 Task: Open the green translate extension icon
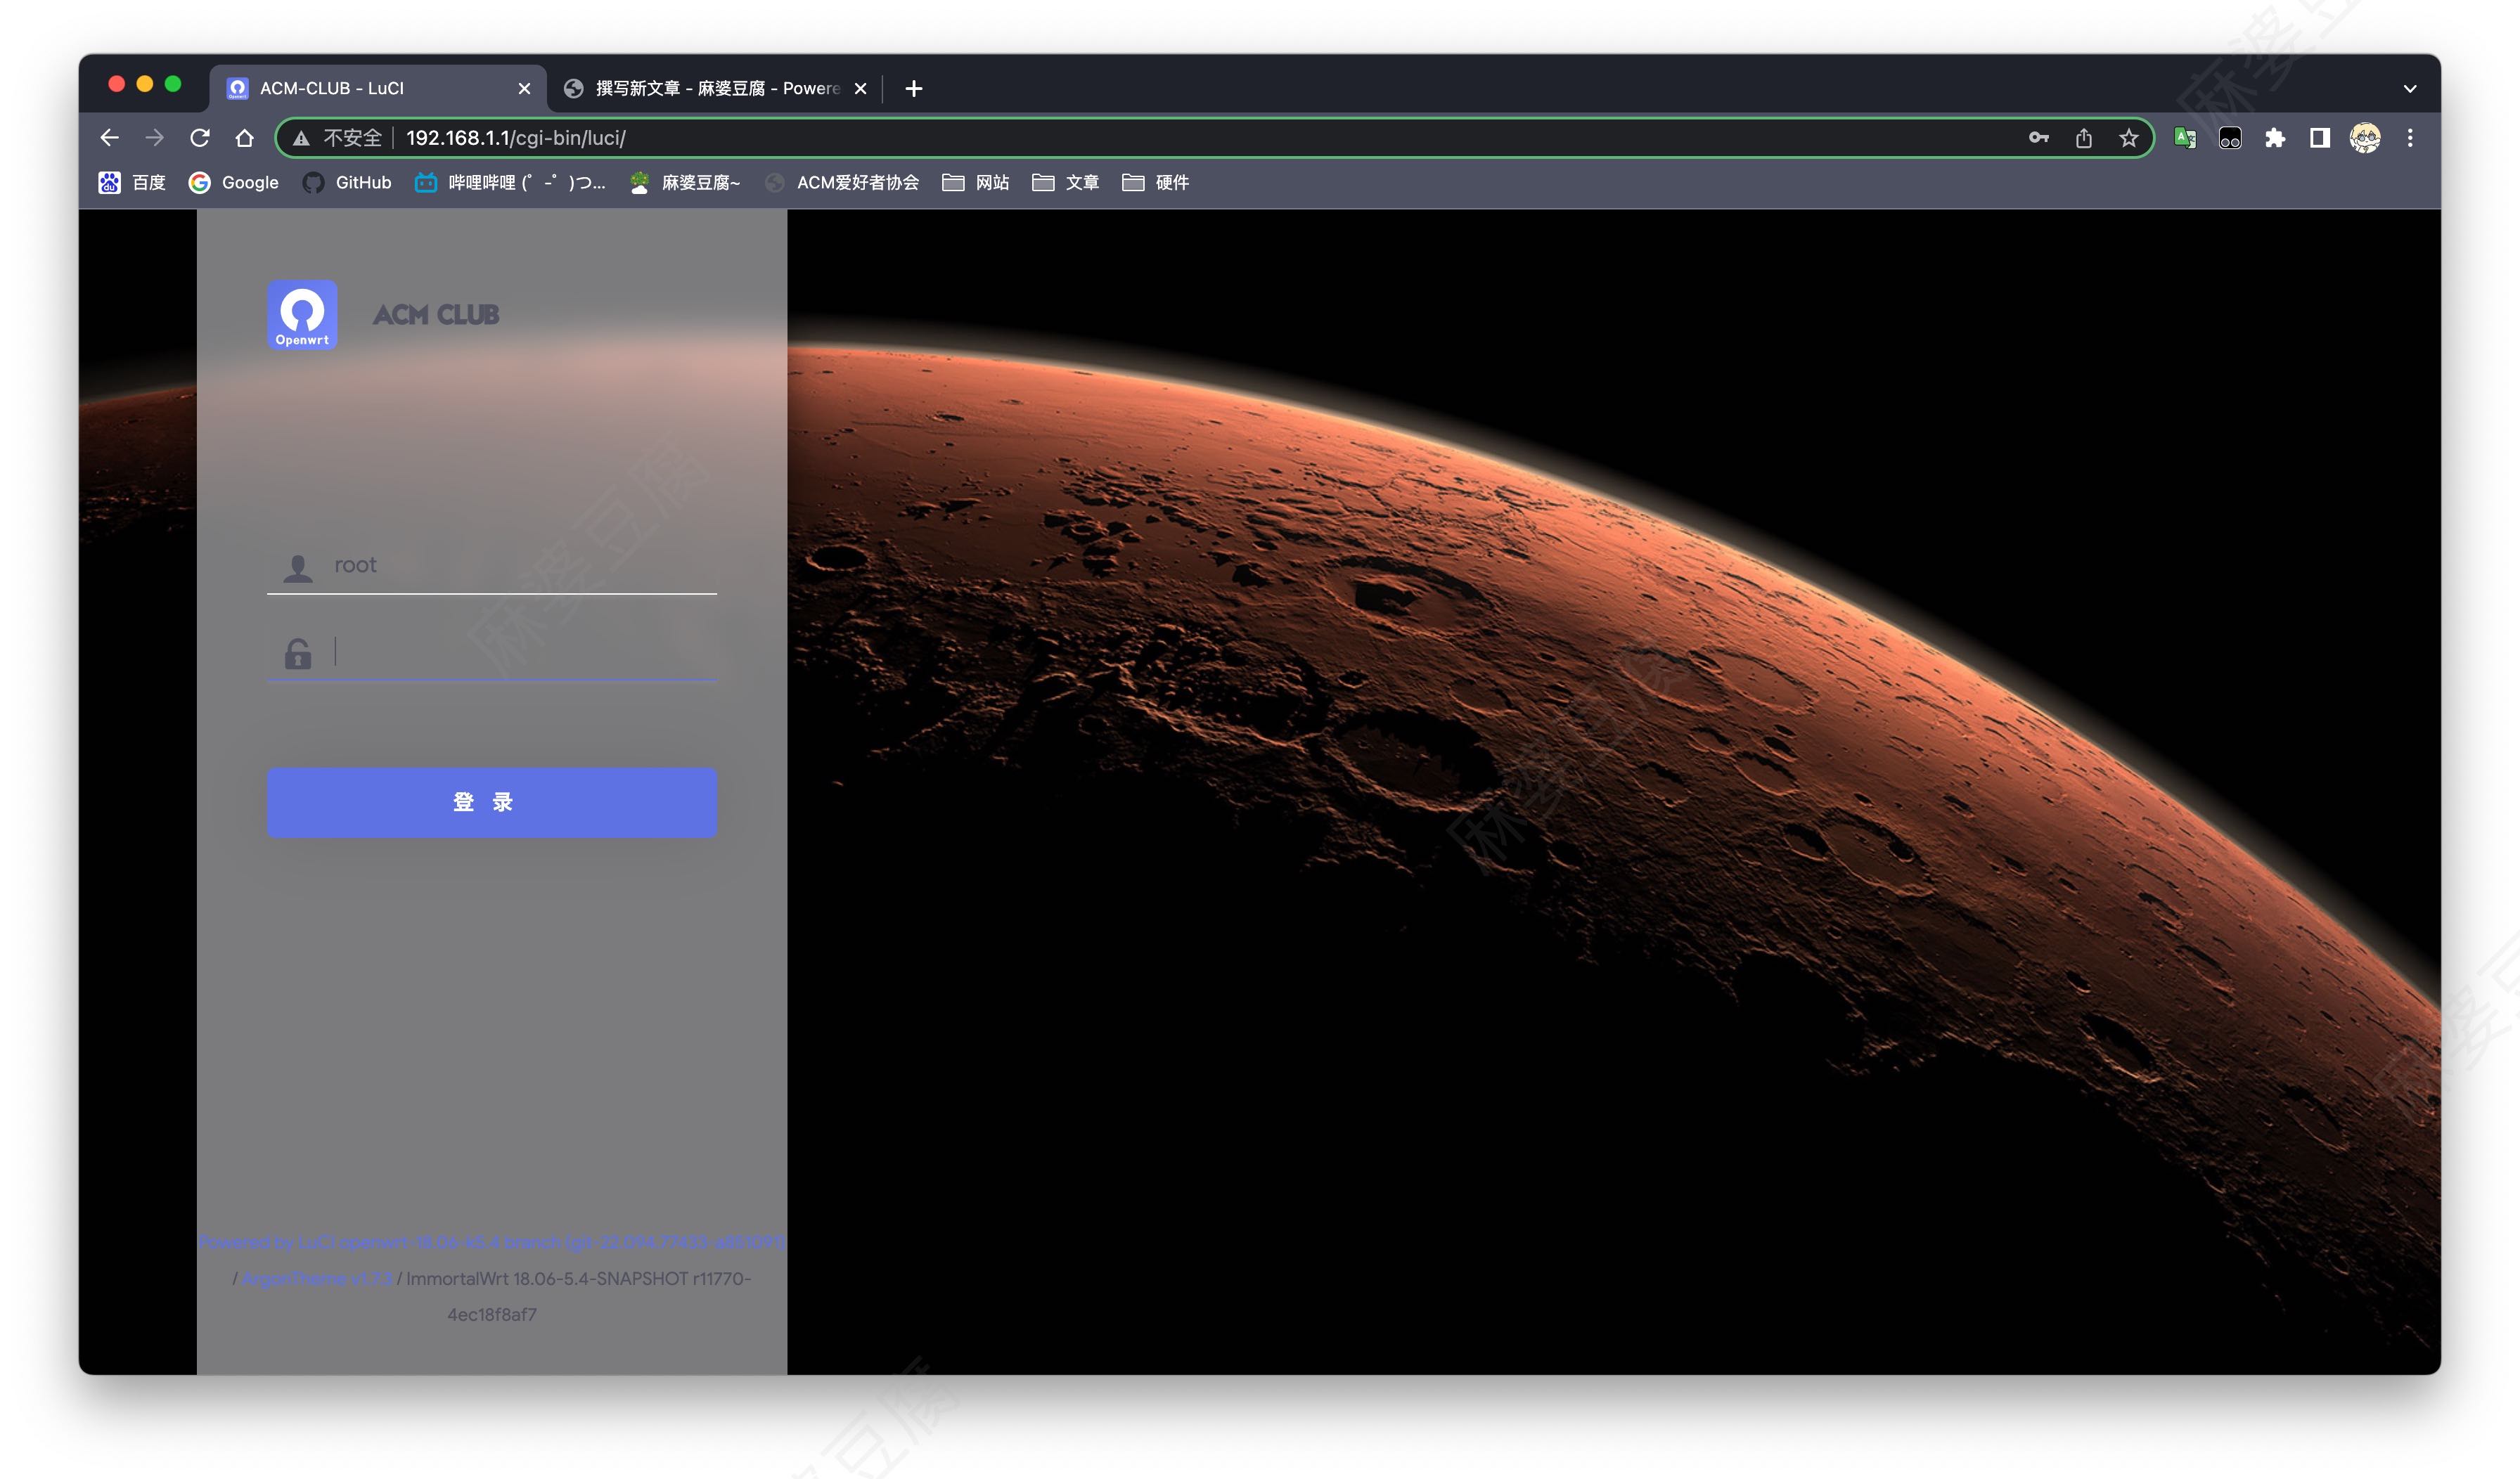pos(2185,138)
